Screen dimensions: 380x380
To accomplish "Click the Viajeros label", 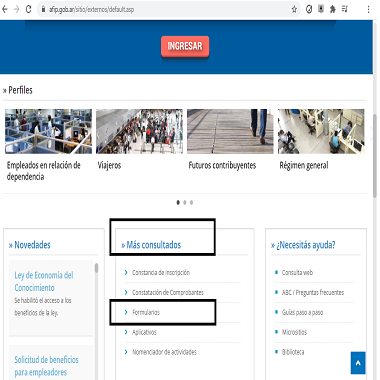I will click(109, 165).
